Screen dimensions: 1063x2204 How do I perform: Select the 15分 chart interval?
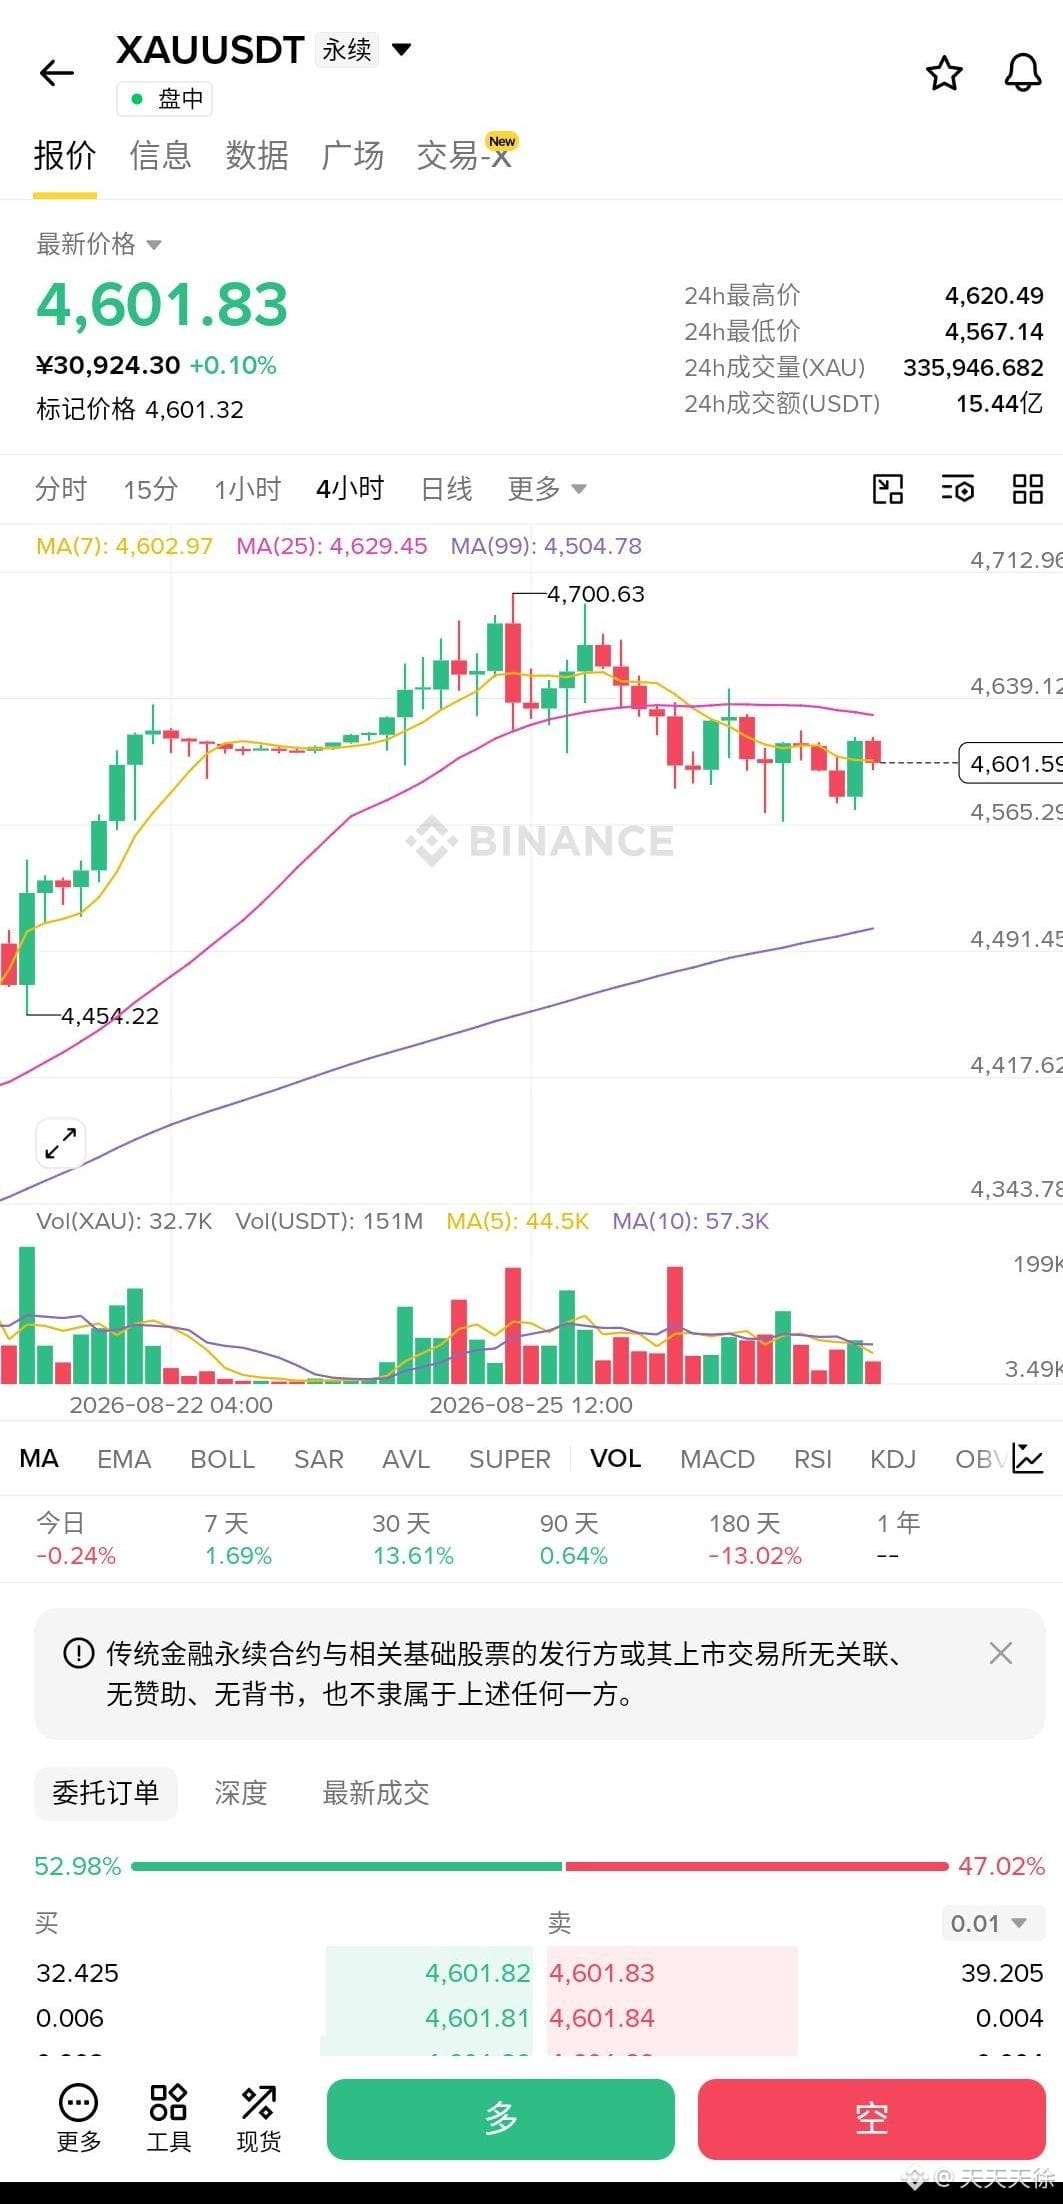[150, 489]
